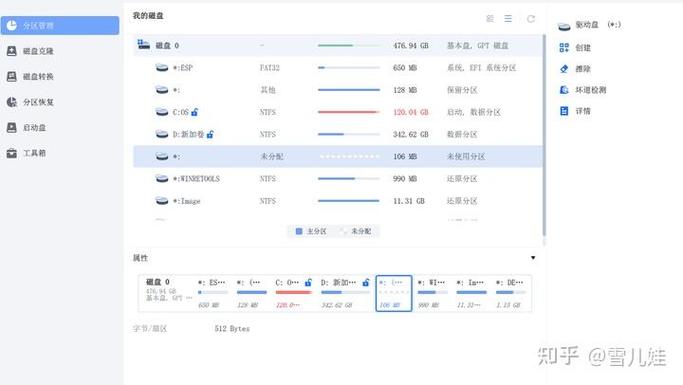
Task: Click the 磁盘 0 label in disk map
Action: pos(158,282)
